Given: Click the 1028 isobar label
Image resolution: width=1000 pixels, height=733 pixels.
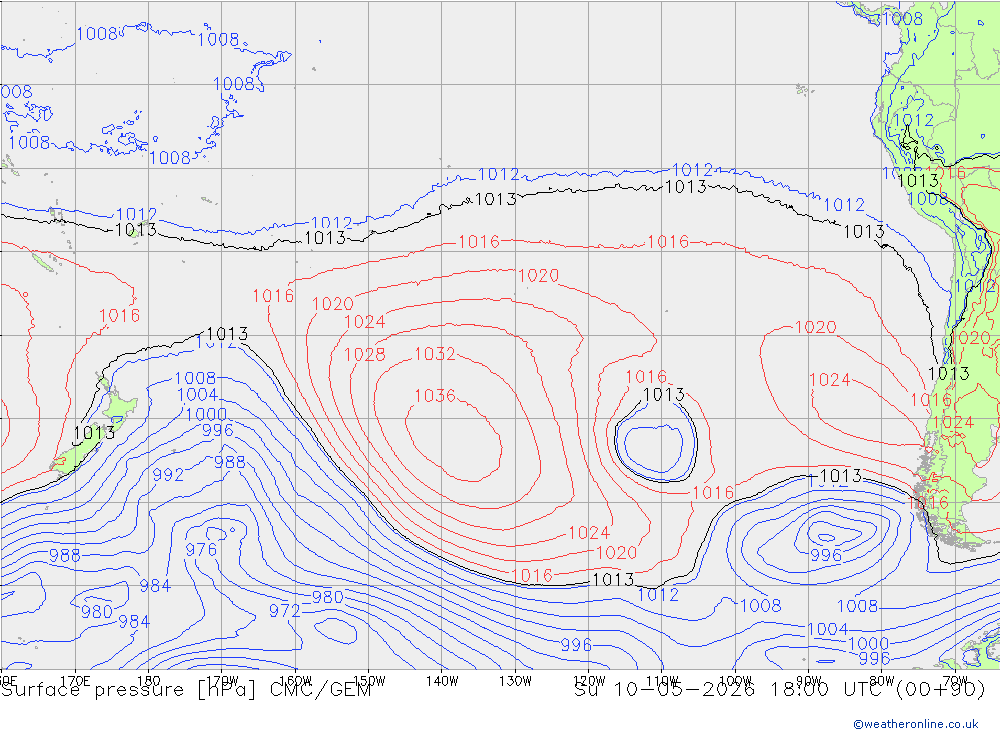Looking at the screenshot, I should pos(365,354).
